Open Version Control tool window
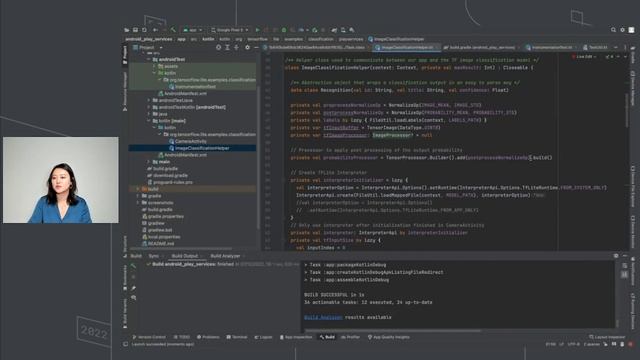The height and width of the screenshot is (360, 640). coord(149,337)
